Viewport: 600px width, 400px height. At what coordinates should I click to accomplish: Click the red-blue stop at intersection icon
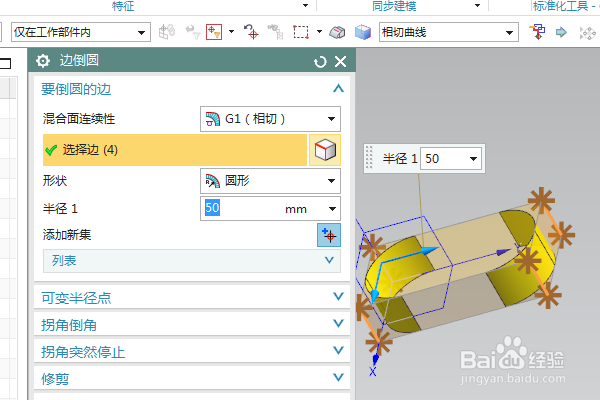point(537,32)
